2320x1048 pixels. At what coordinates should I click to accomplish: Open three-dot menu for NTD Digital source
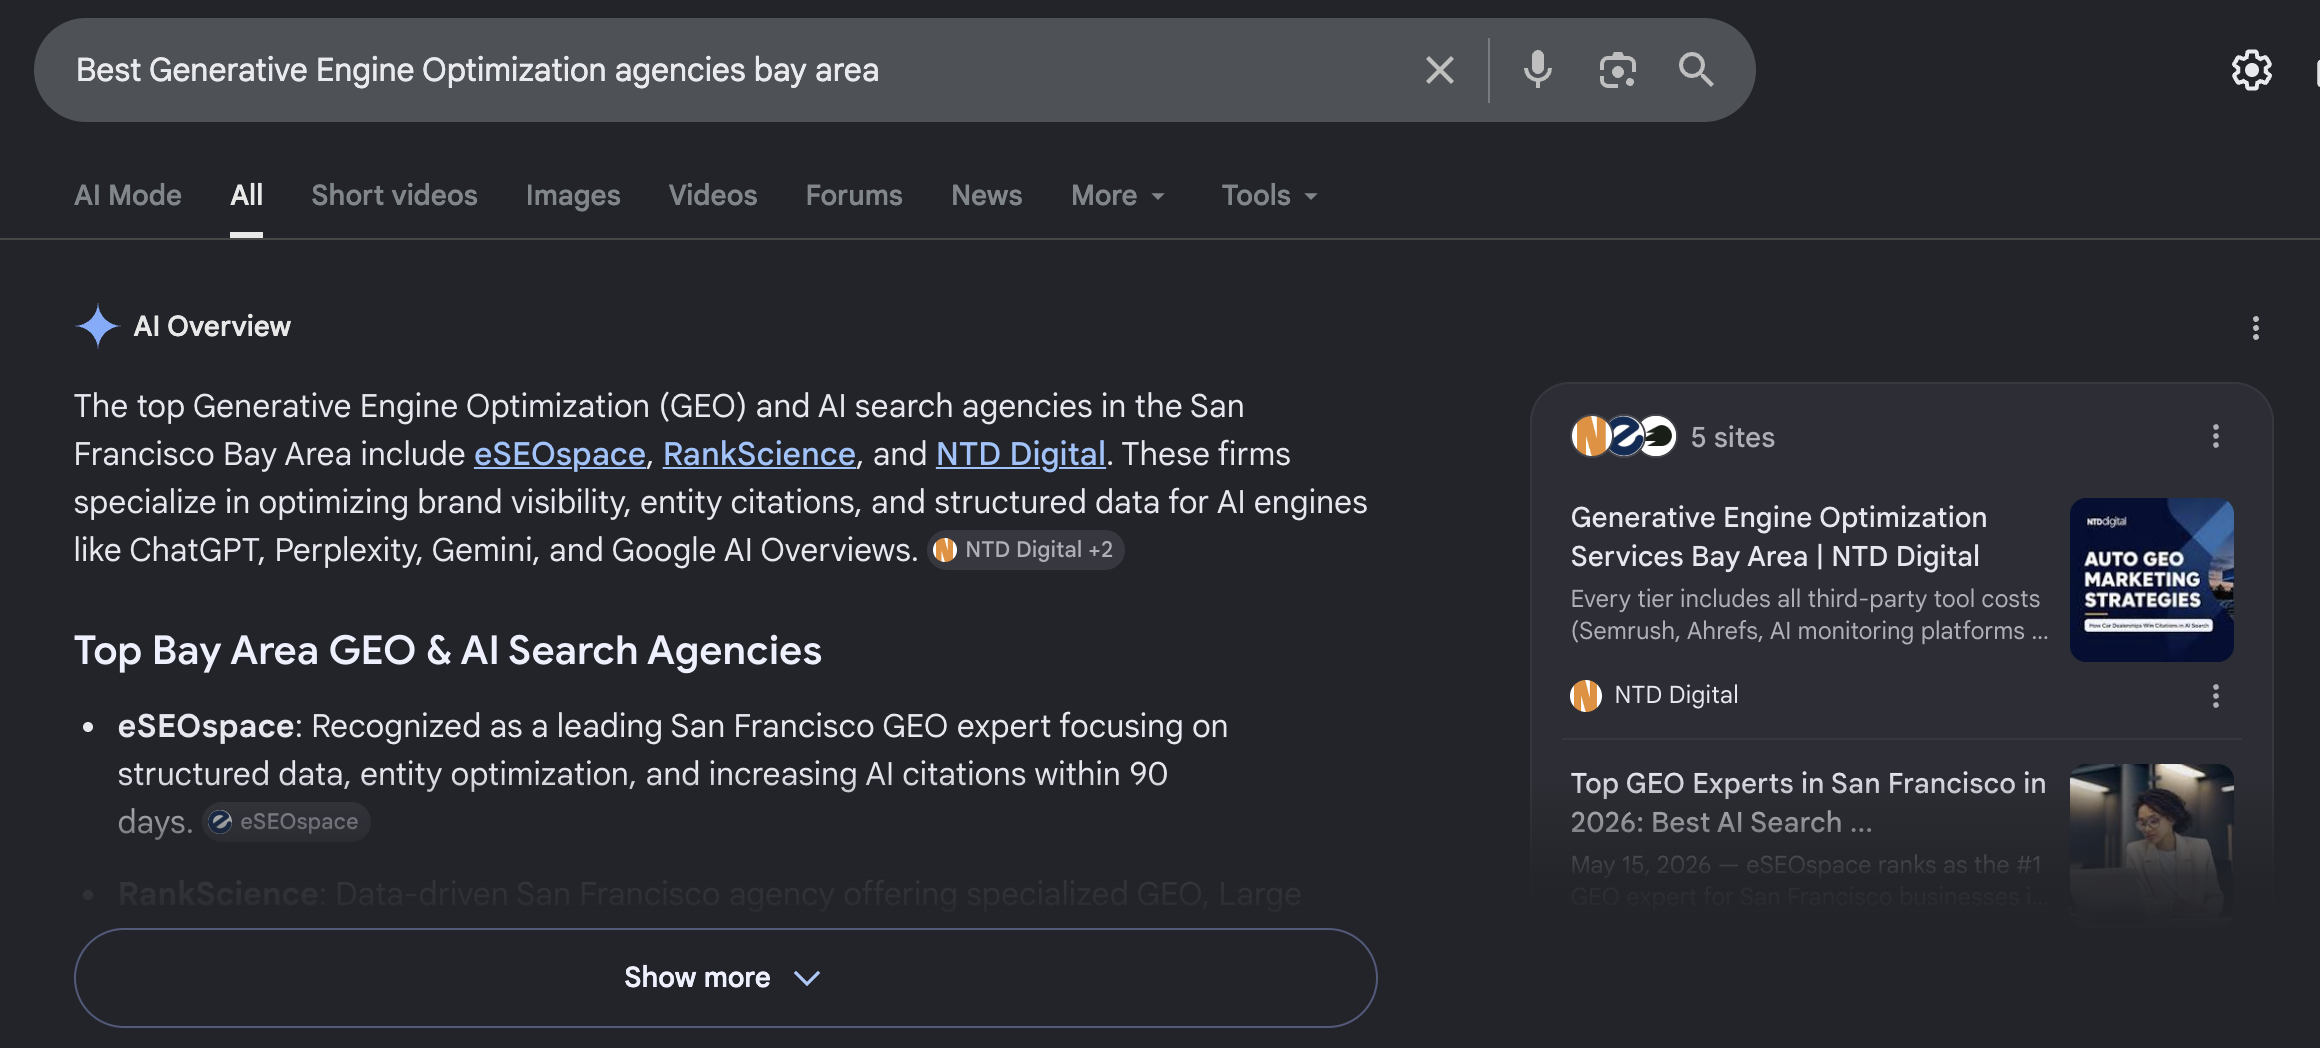[x=2215, y=696]
